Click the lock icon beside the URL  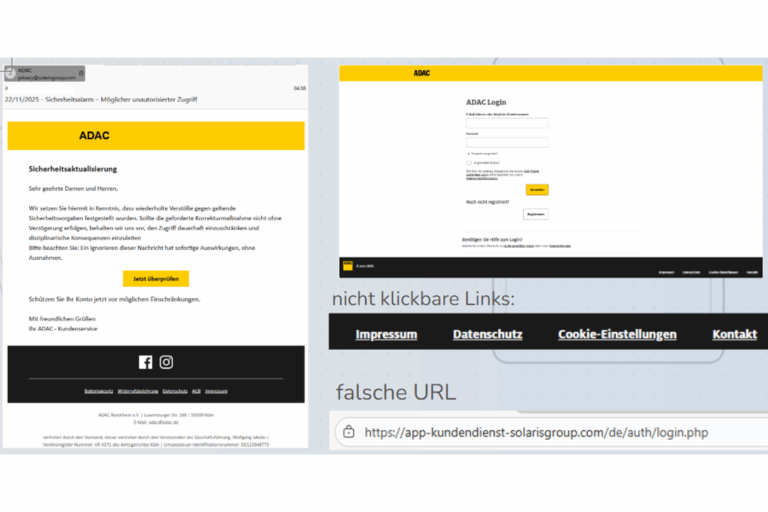coord(349,432)
